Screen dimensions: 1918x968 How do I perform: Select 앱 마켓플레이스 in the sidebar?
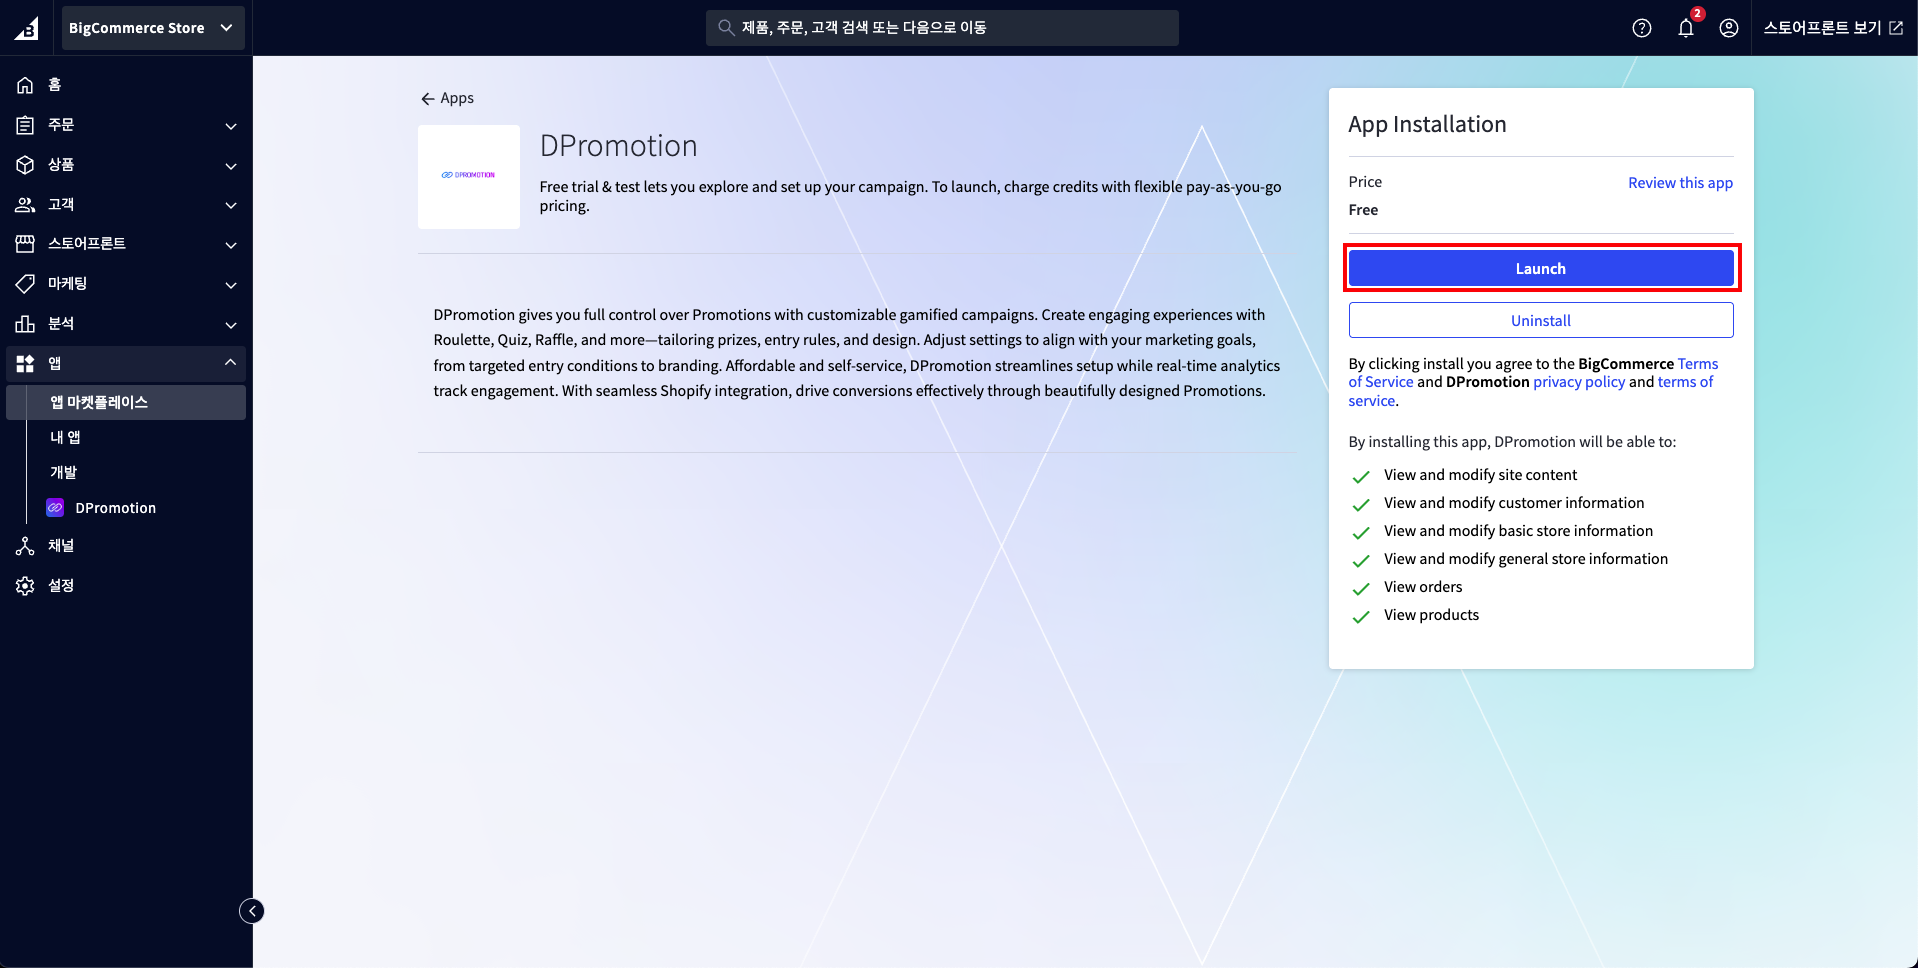pos(126,402)
